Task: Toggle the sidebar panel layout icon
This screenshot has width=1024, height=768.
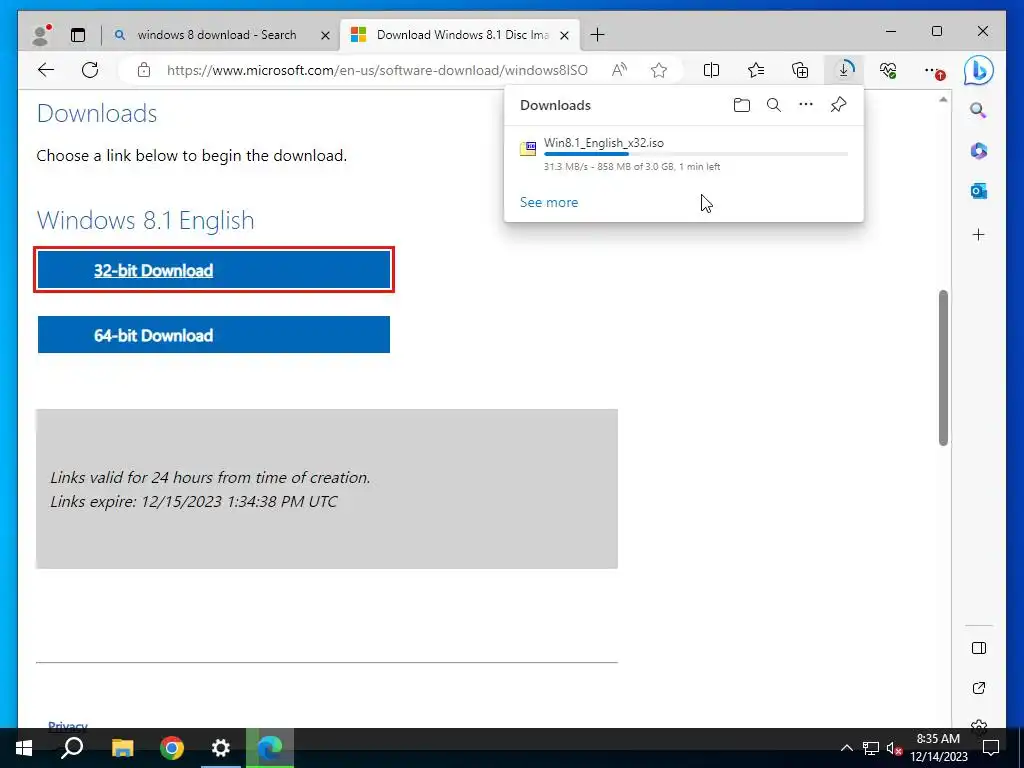Action: [978, 648]
